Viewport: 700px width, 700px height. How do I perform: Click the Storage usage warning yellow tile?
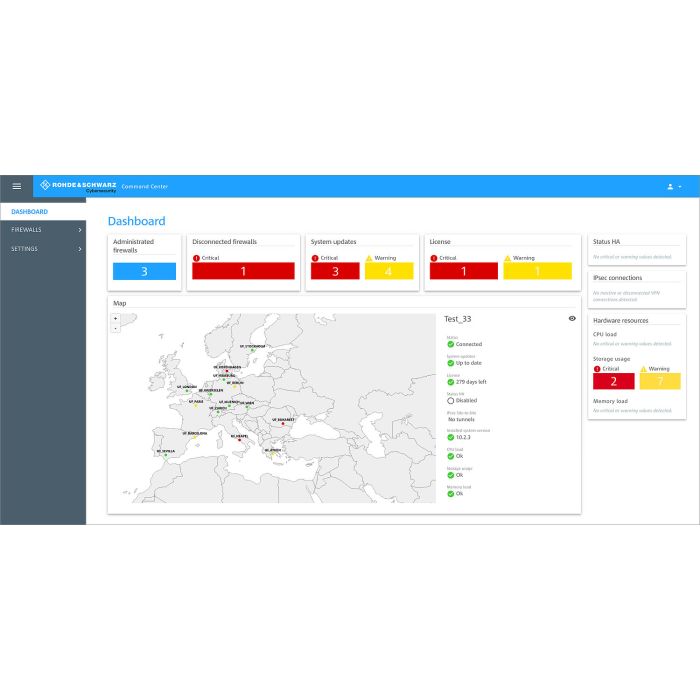(660, 381)
